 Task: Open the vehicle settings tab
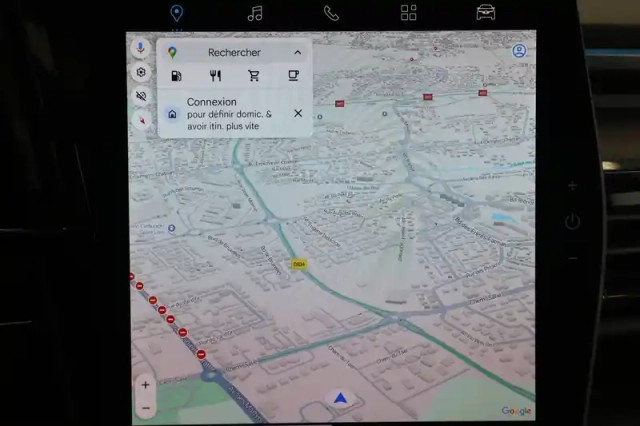(486, 13)
